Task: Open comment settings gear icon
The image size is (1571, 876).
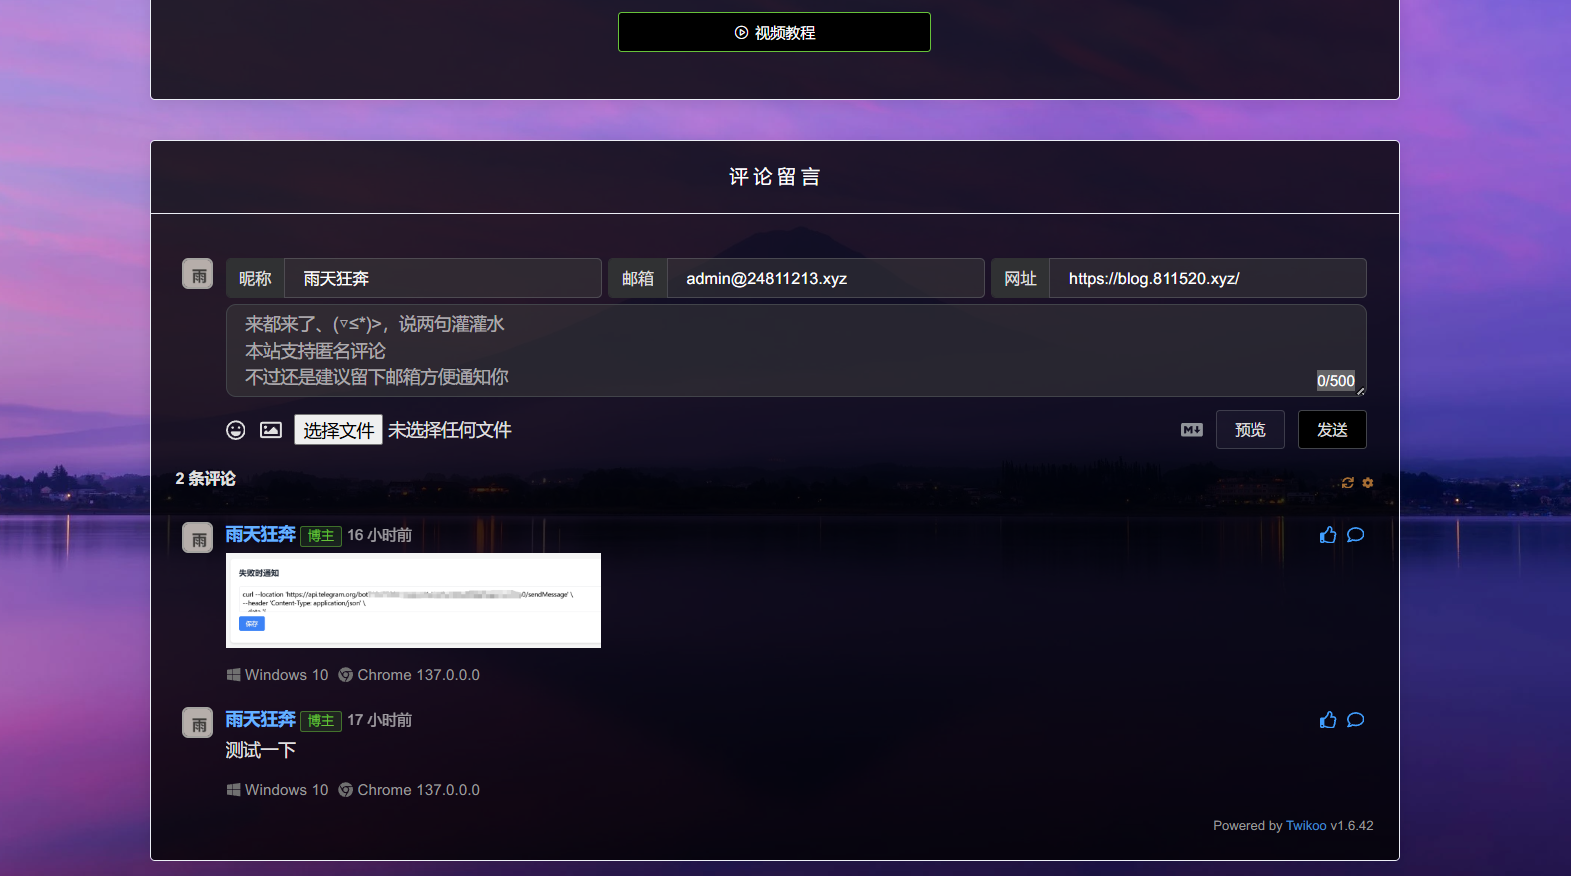Action: tap(1368, 483)
